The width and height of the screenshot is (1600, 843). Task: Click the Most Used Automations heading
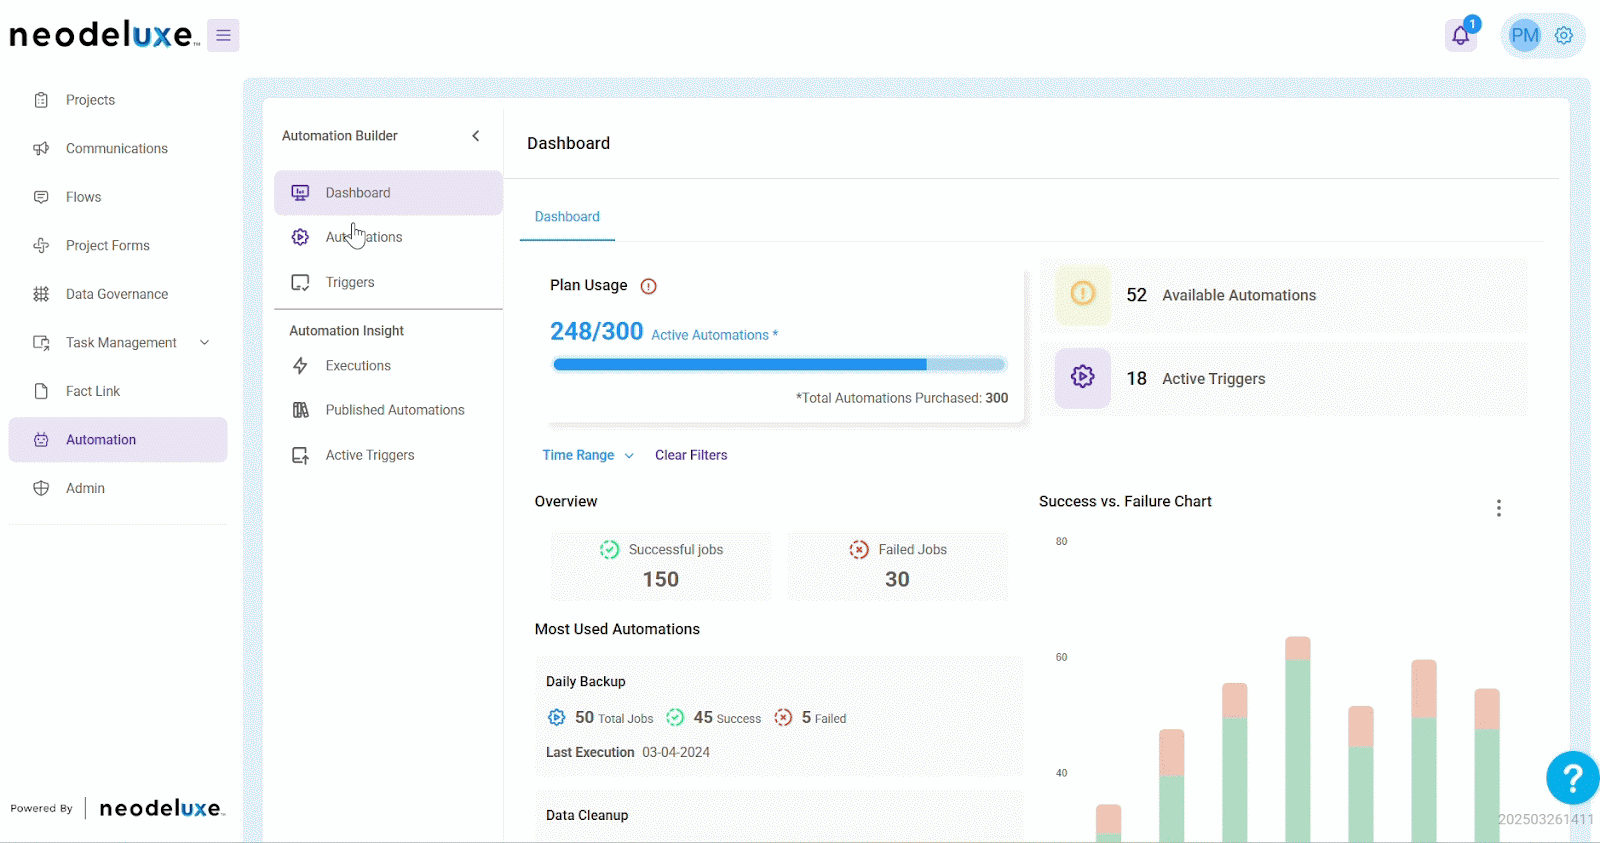coord(617,629)
